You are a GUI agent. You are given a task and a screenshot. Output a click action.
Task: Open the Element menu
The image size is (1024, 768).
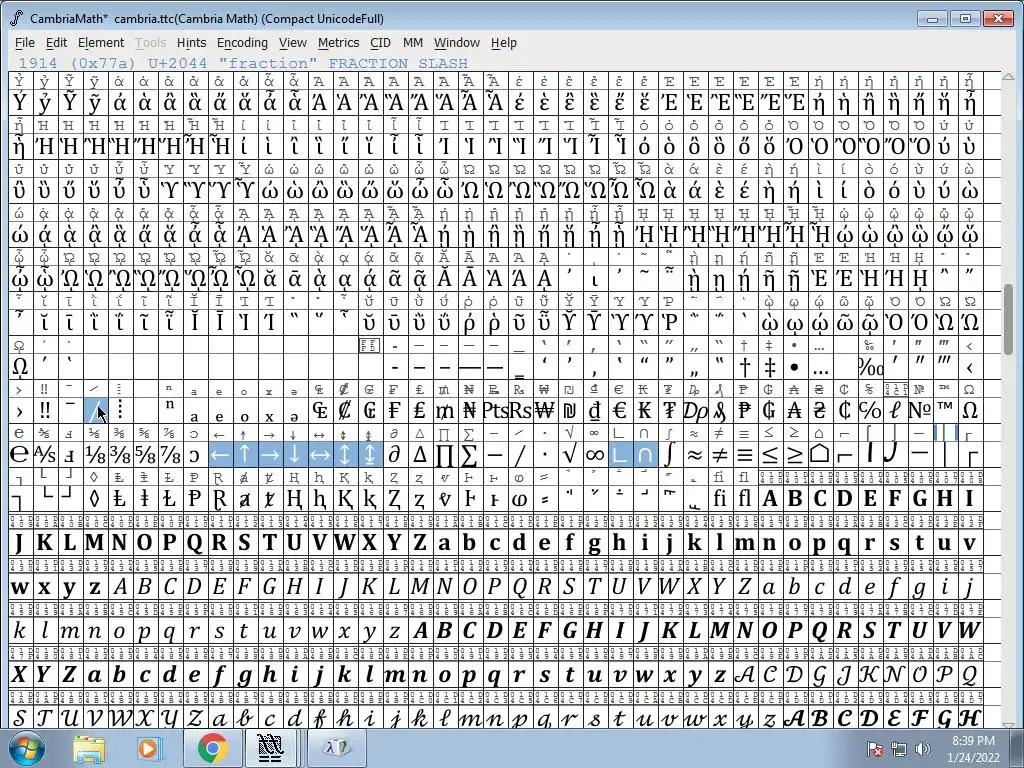(x=101, y=42)
